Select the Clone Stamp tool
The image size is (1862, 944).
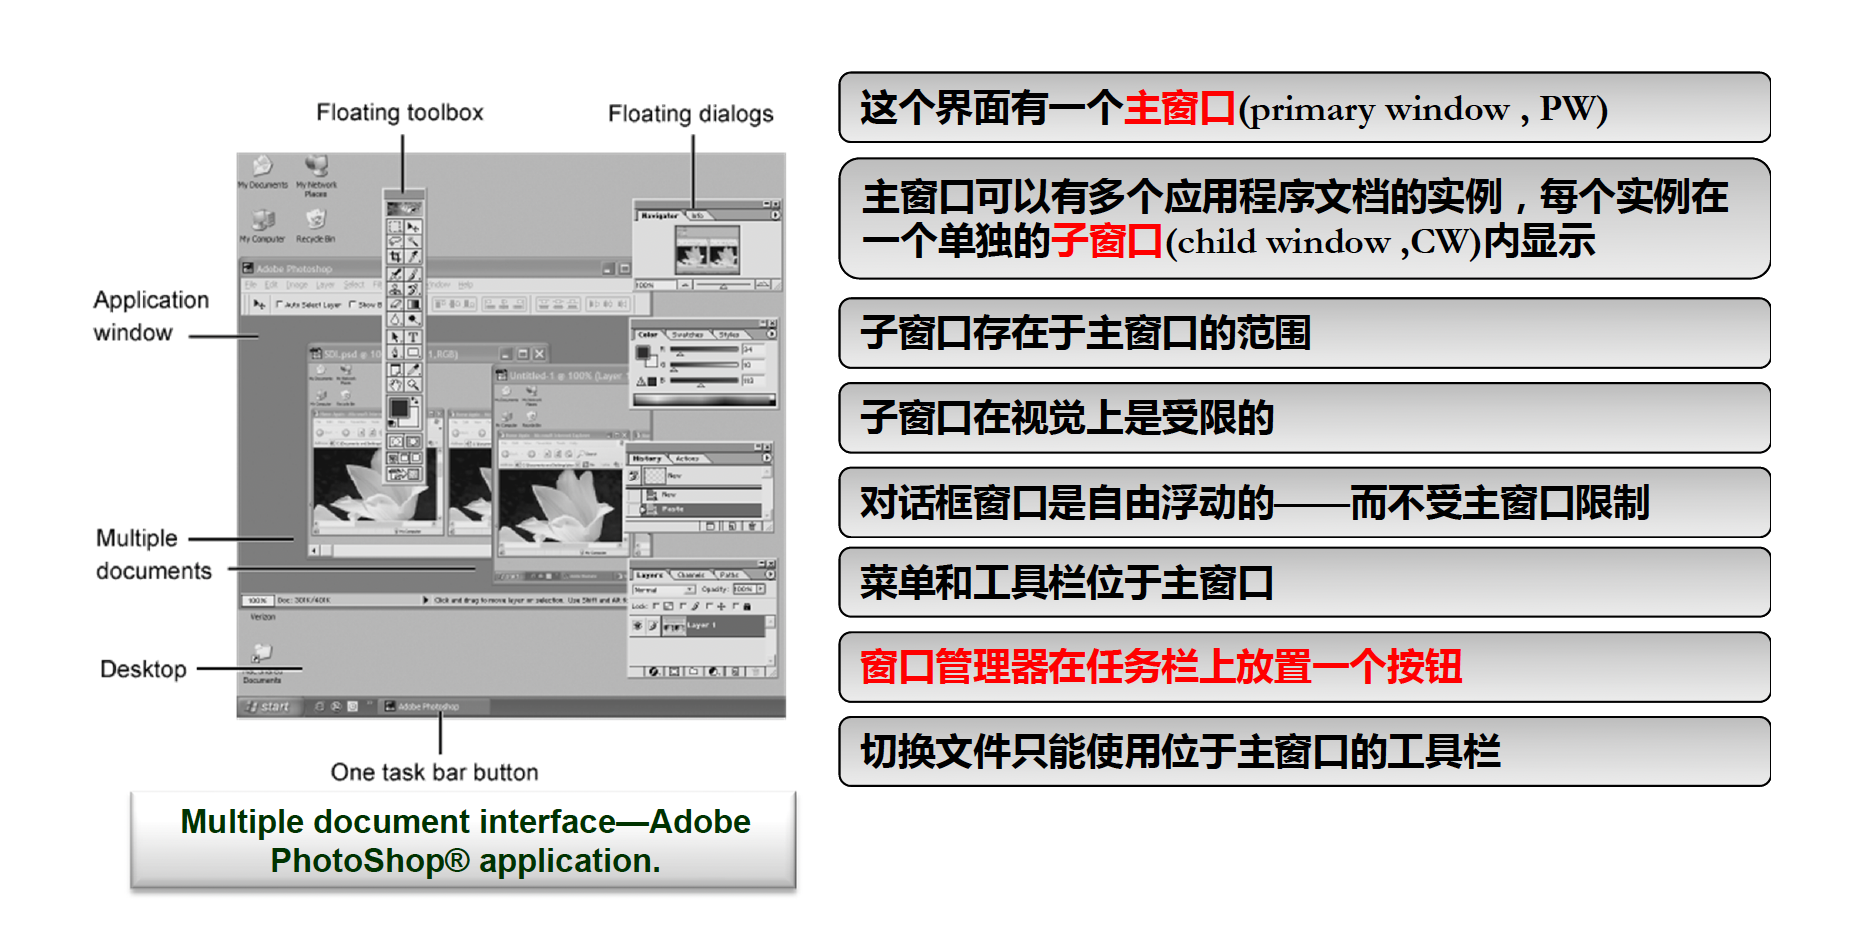(x=395, y=288)
